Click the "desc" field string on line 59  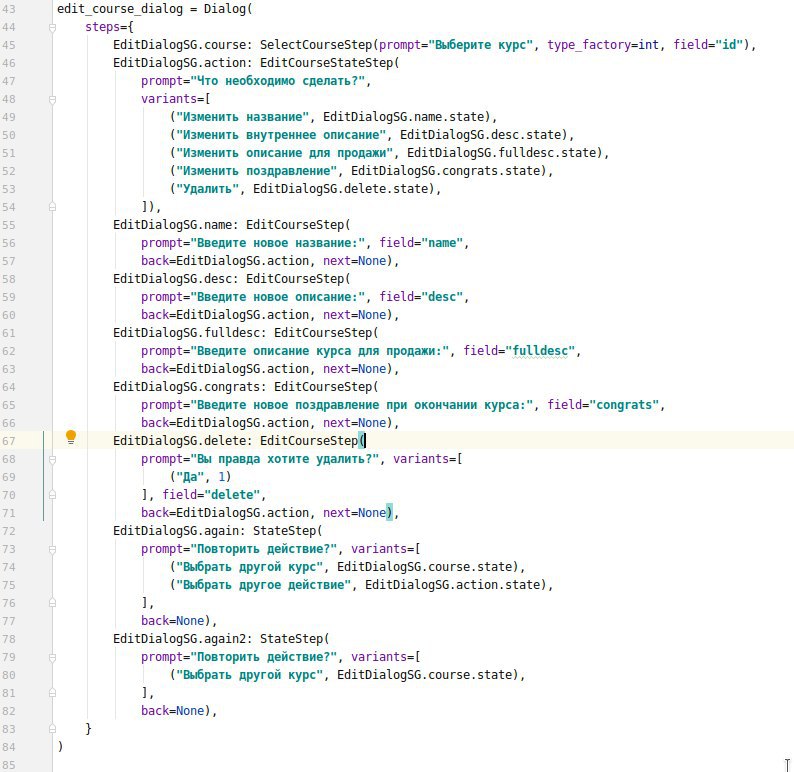point(442,297)
